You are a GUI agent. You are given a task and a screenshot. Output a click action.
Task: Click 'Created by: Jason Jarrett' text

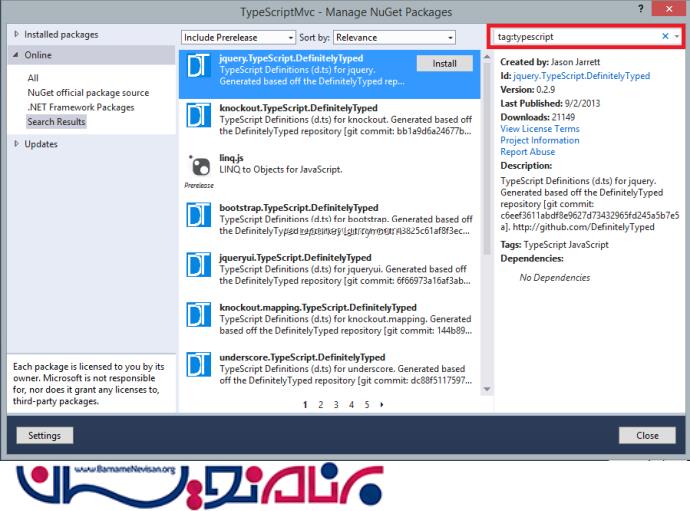point(550,62)
